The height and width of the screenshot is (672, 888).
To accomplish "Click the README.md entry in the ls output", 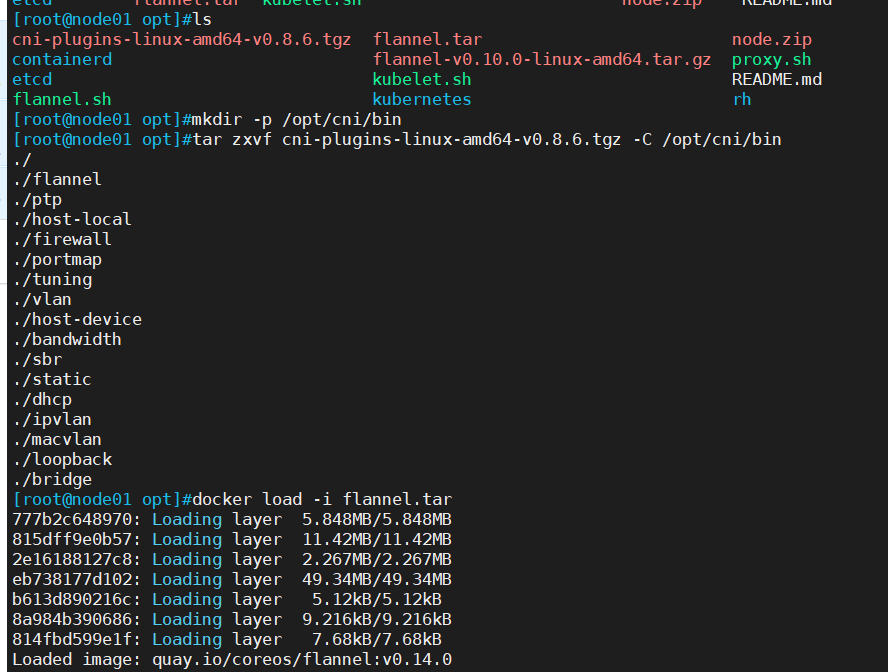I will (x=776, y=79).
